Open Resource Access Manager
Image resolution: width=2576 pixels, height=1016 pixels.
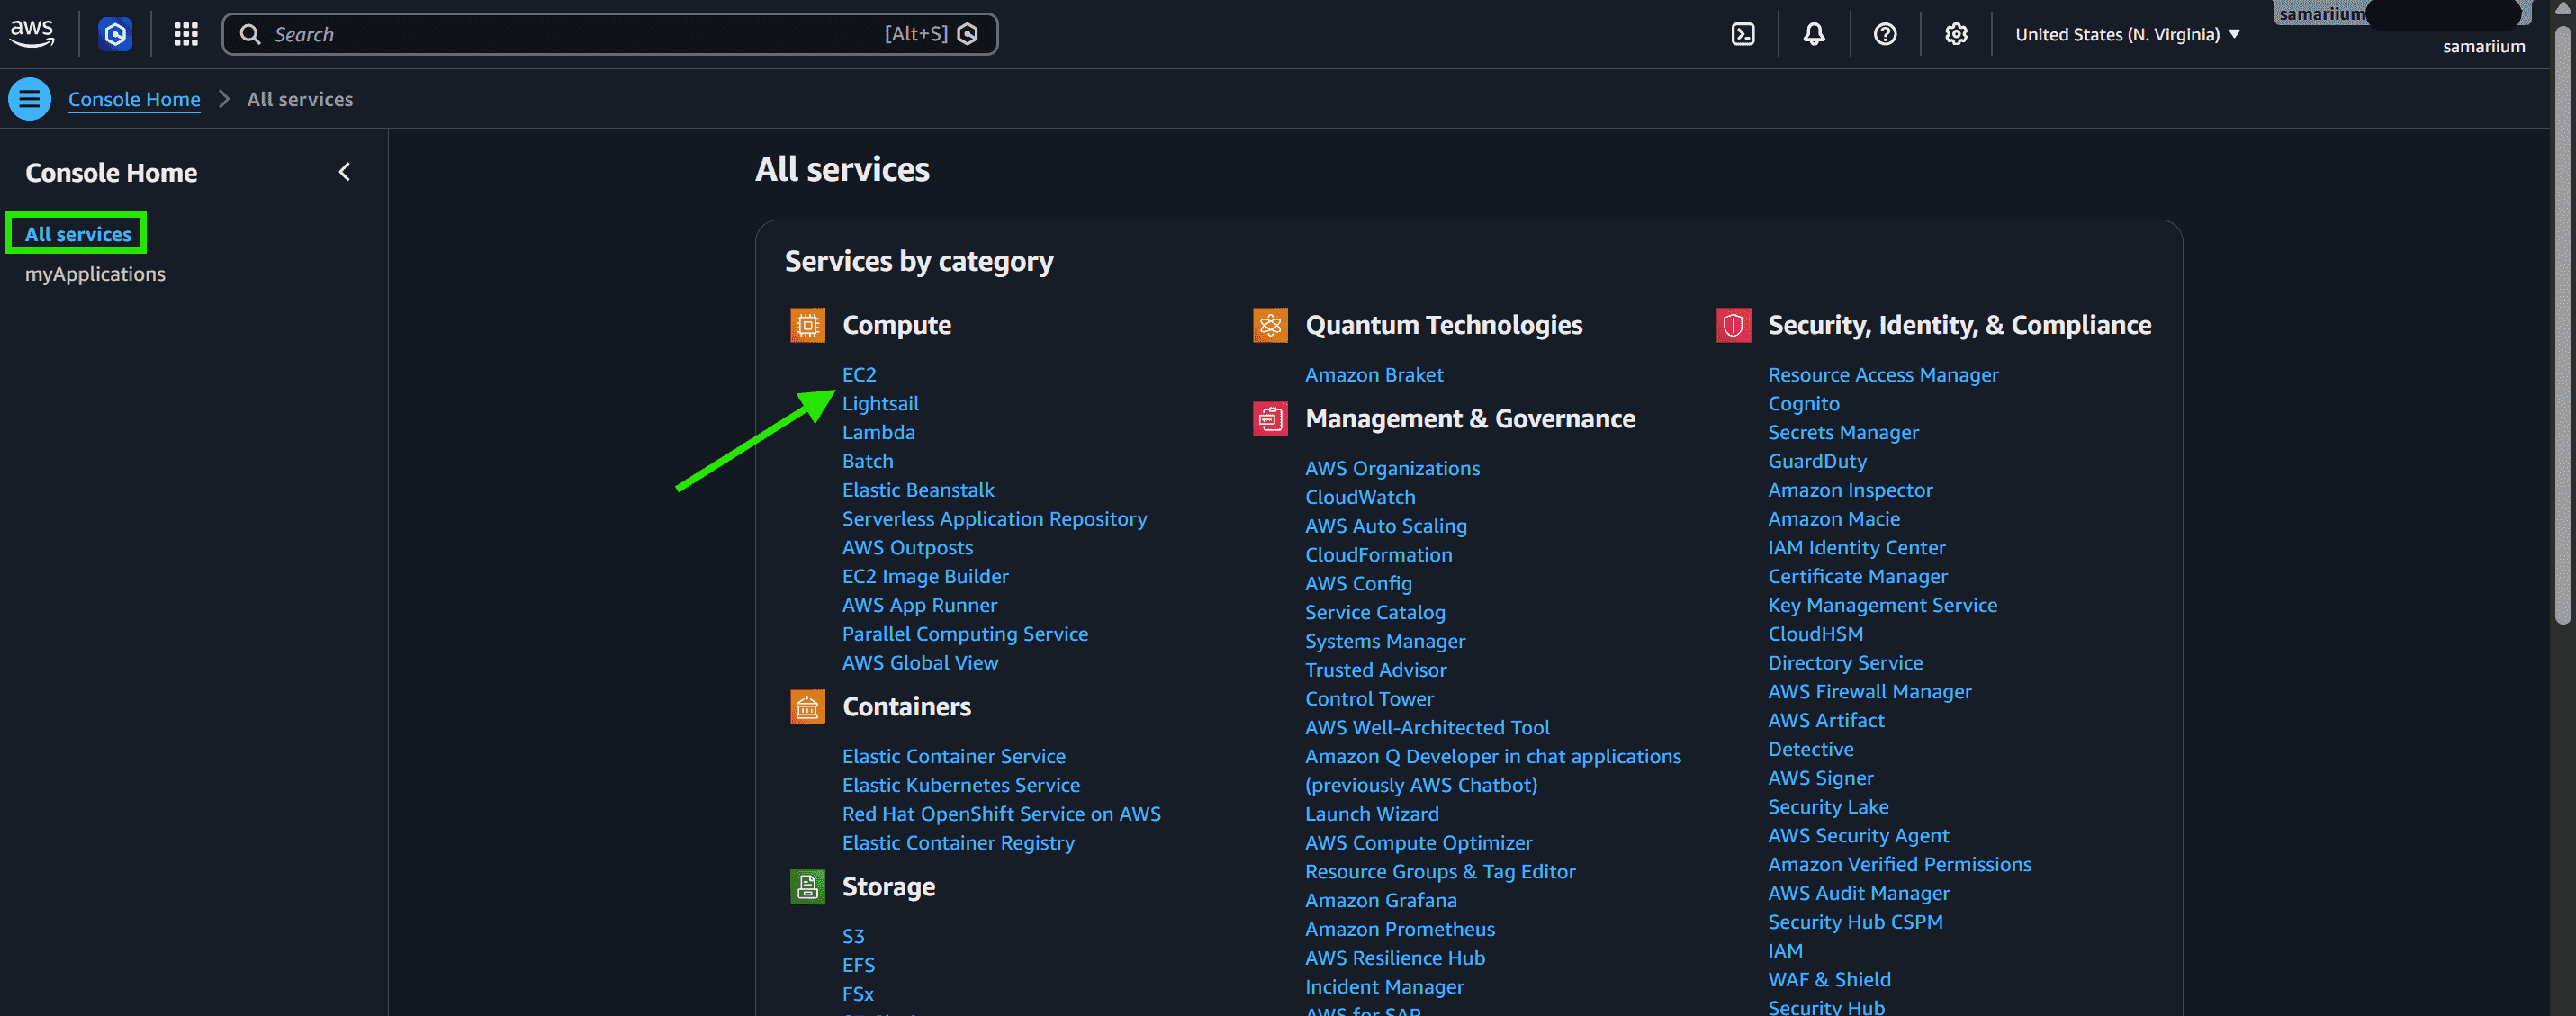point(1883,375)
